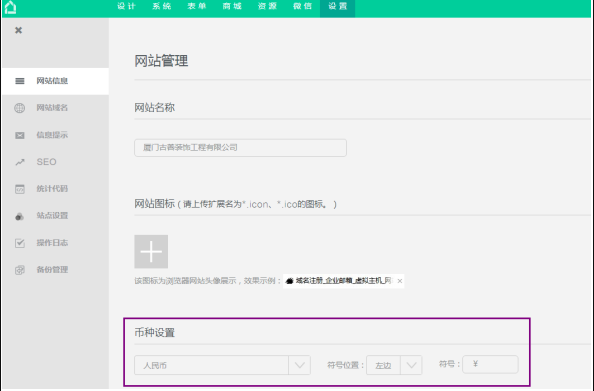Close the sidebar with the X icon
This screenshot has width=594, height=391.
(18, 30)
